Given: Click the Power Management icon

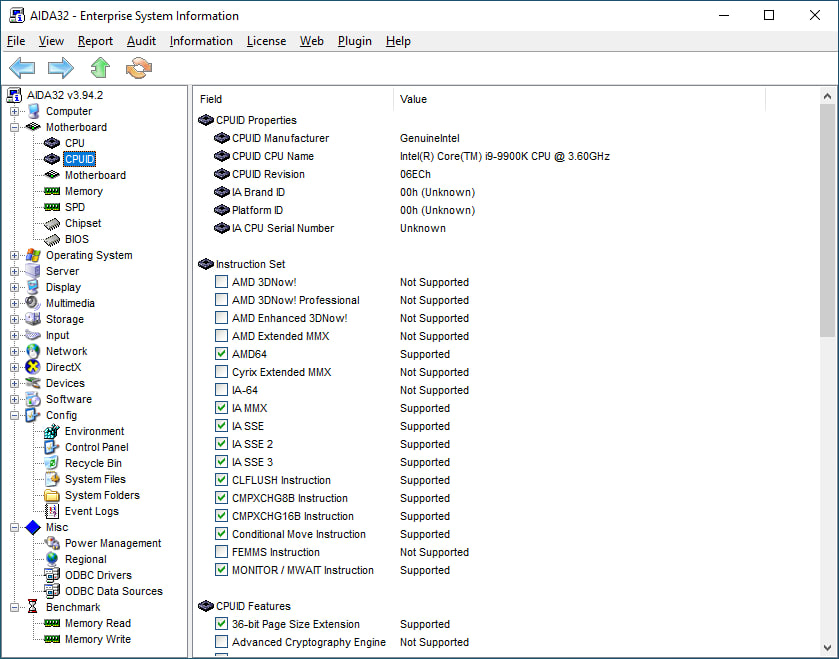Looking at the screenshot, I should click(52, 543).
